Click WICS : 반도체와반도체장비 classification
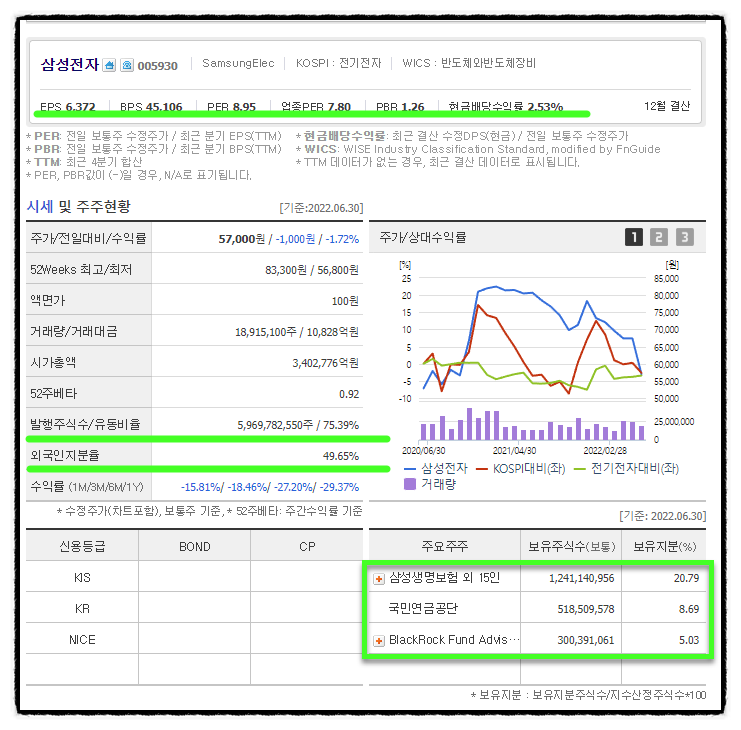The image size is (741, 730). click(x=469, y=63)
